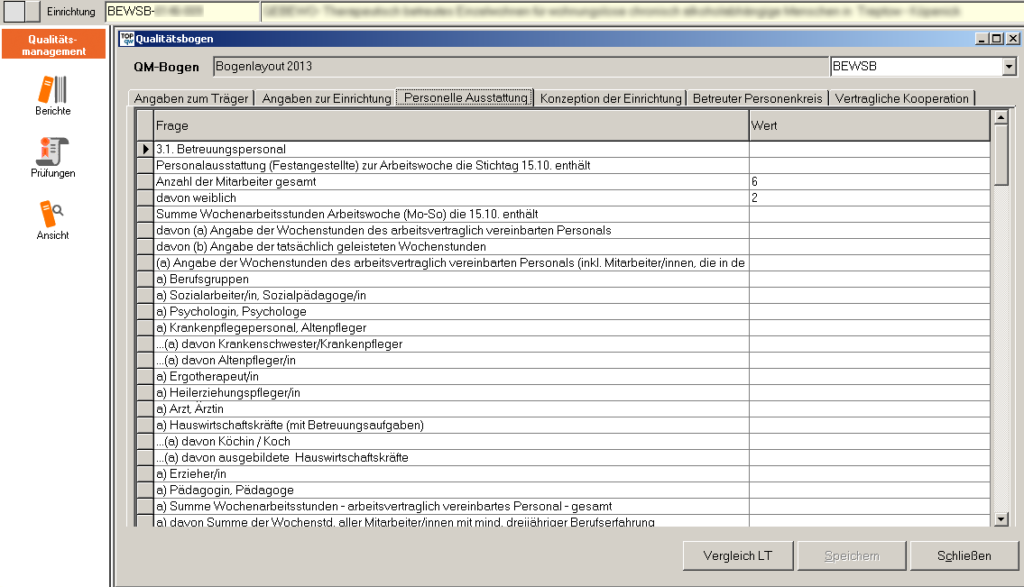
Task: Click the Frage column header
Action: click(450, 126)
